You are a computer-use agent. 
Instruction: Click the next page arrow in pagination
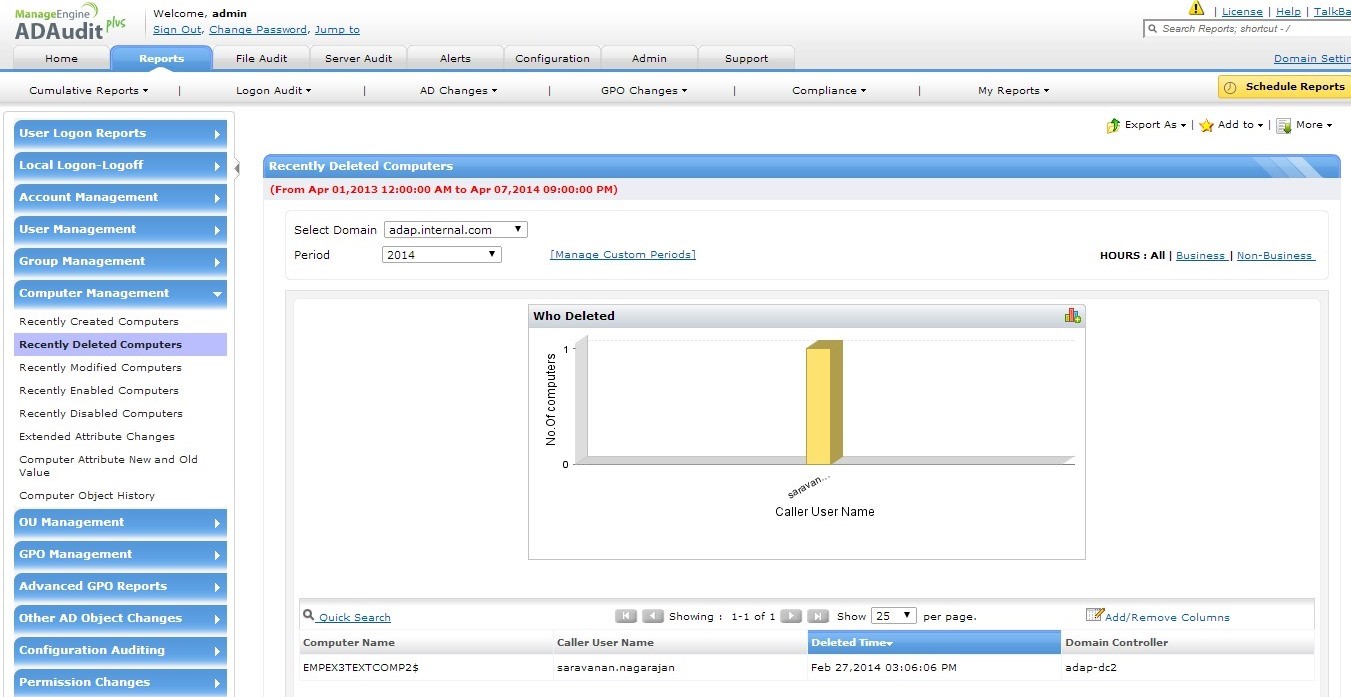coord(790,616)
